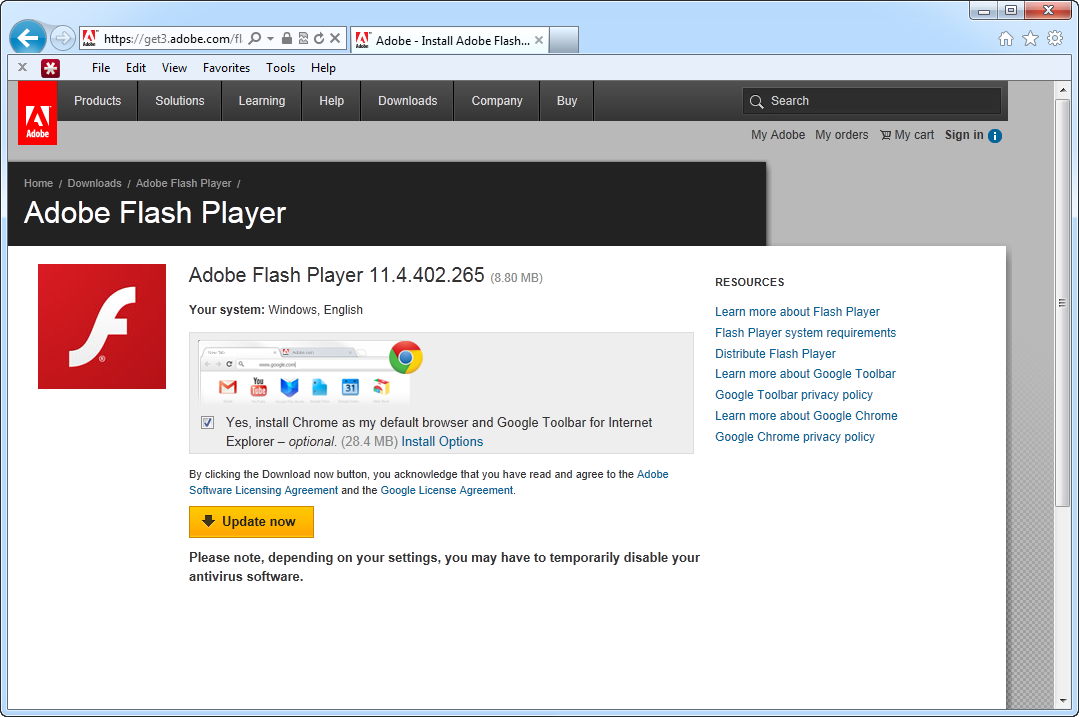Uncheck the install Chrome and Google Toolbar checkbox
The width and height of the screenshot is (1079, 717).
click(x=207, y=422)
